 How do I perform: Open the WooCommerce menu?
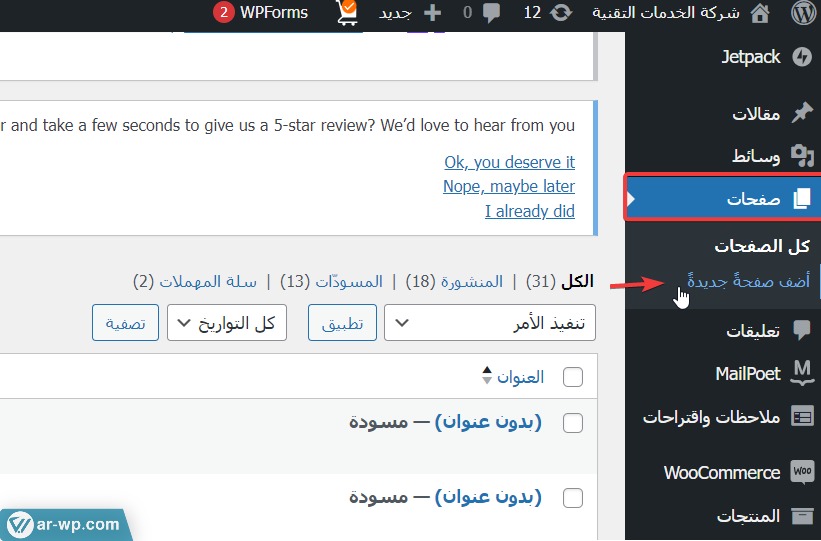coord(723,472)
